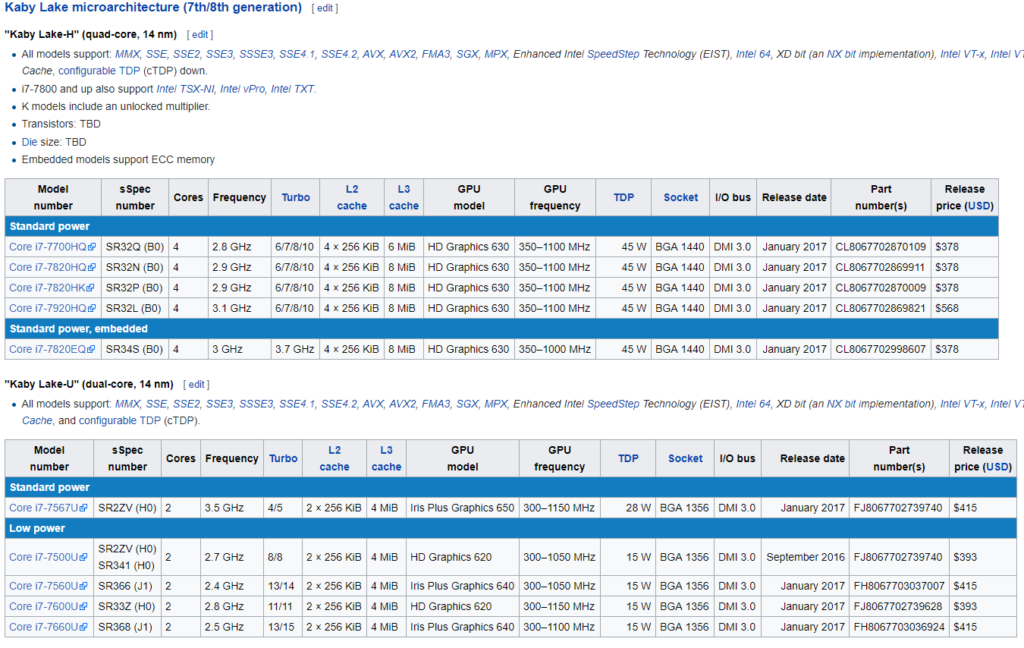This screenshot has height=648, width=1024.
Task: Select the 'Low power' row header
Action: click(x=511, y=528)
